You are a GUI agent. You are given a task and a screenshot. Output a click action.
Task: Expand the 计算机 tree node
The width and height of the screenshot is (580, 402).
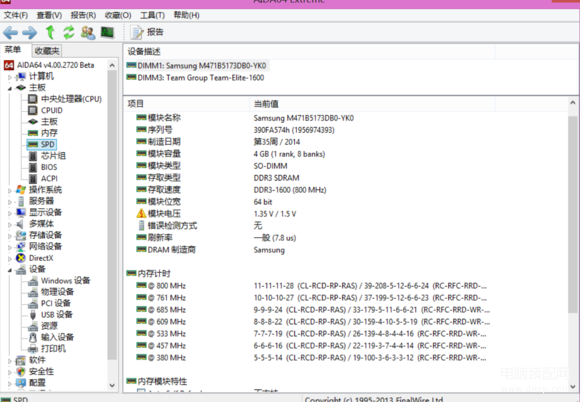coord(10,77)
